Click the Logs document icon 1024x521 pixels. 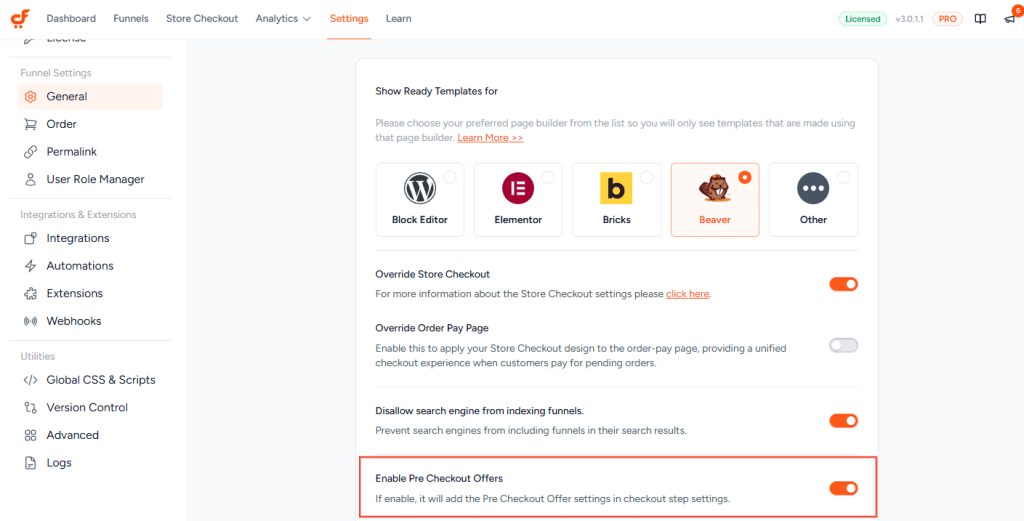(x=30, y=463)
